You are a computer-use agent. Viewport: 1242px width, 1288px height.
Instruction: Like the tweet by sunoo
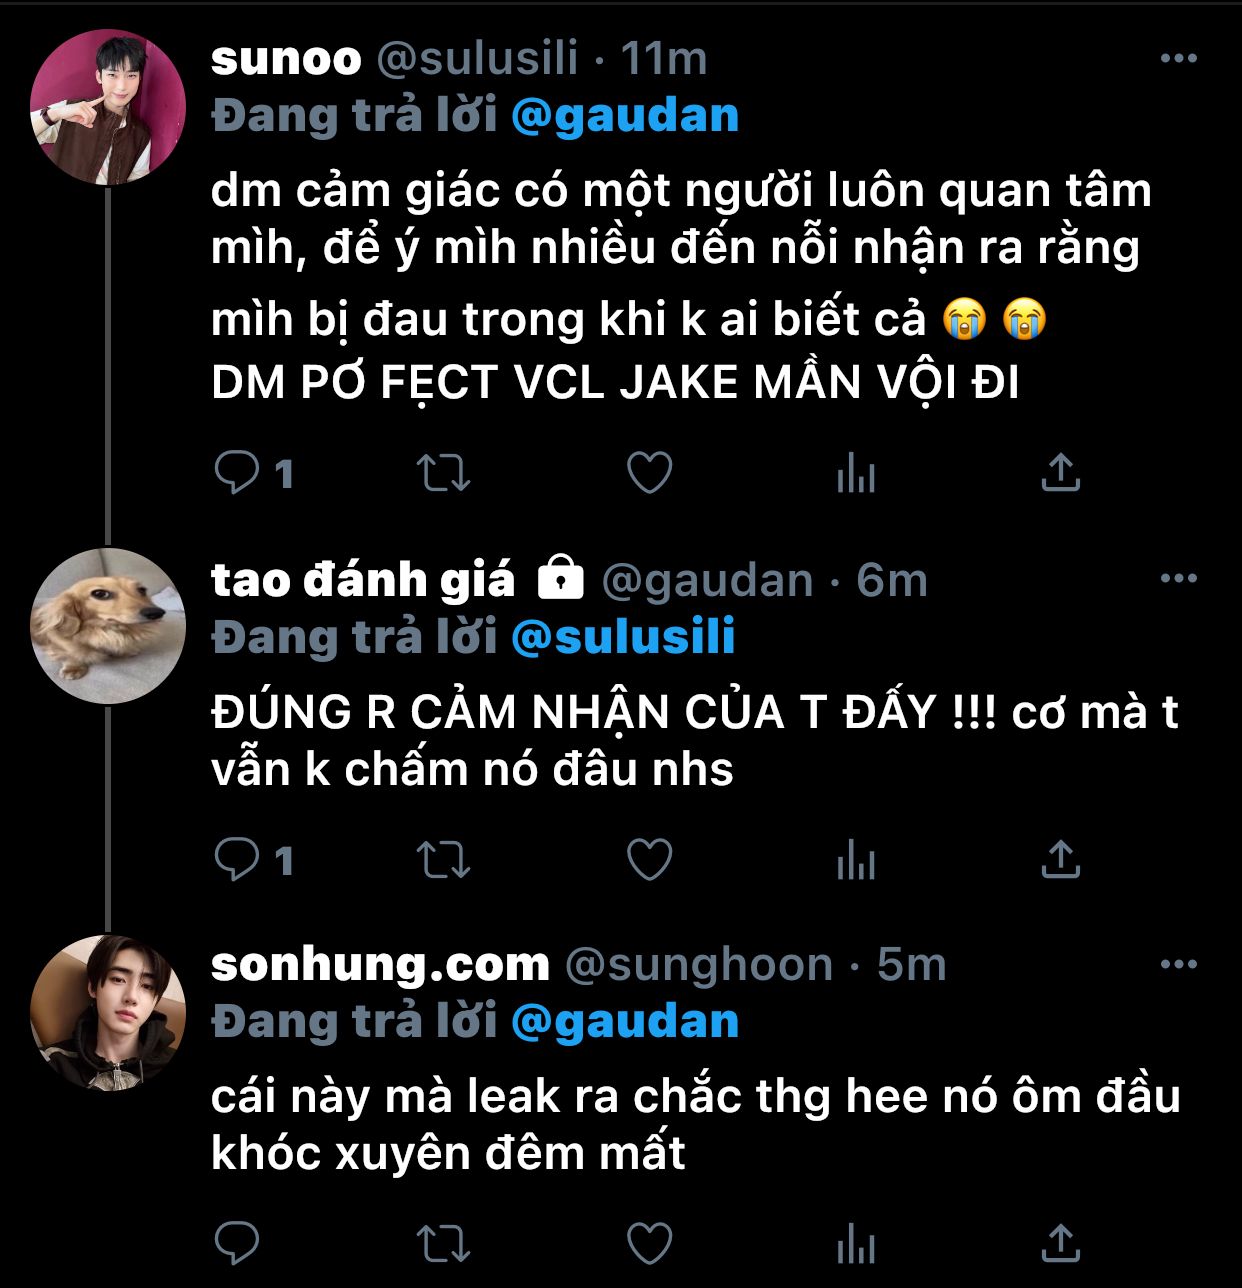(x=649, y=473)
